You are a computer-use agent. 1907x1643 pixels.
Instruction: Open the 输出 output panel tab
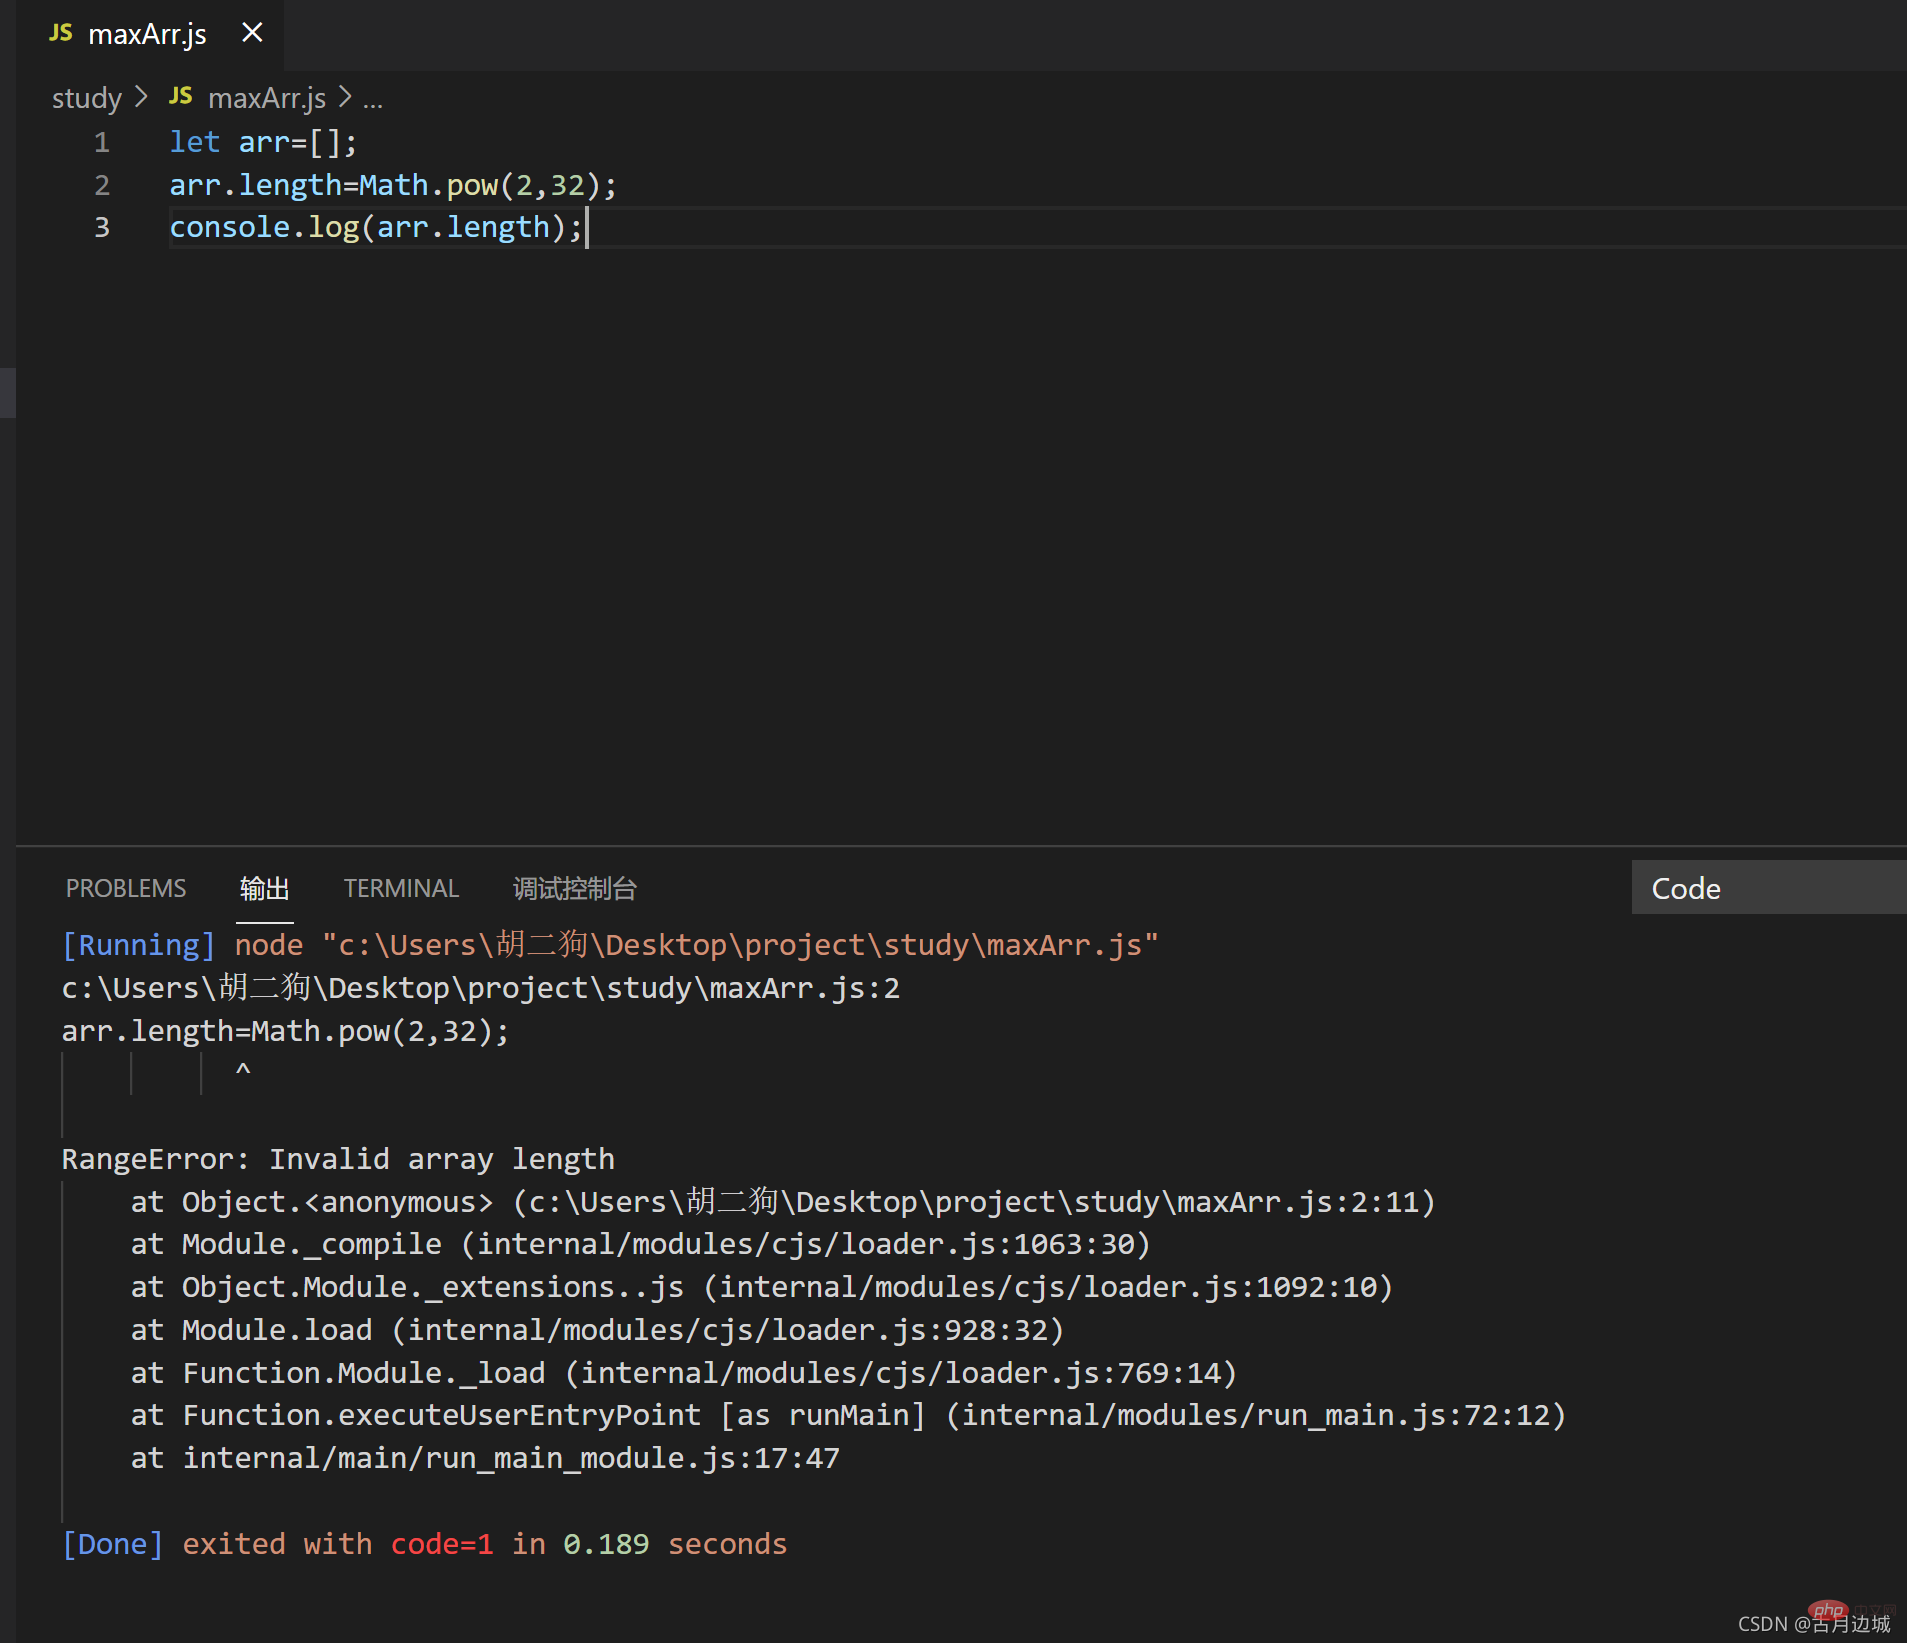pos(265,888)
